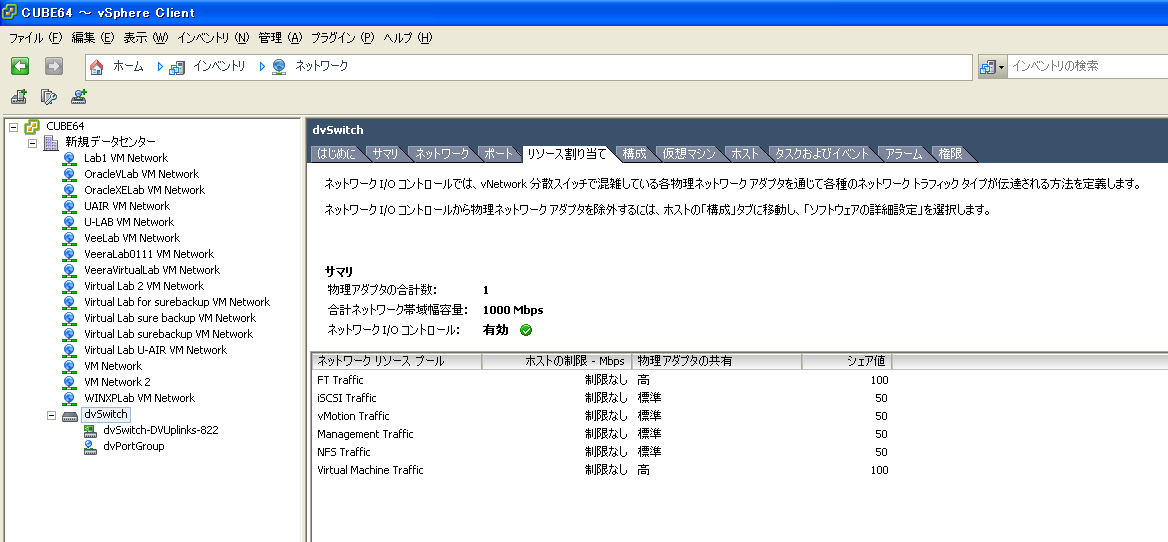Click the dvPortGroup icon in tree
The width and height of the screenshot is (1168, 542).
pyautogui.click(x=90, y=447)
